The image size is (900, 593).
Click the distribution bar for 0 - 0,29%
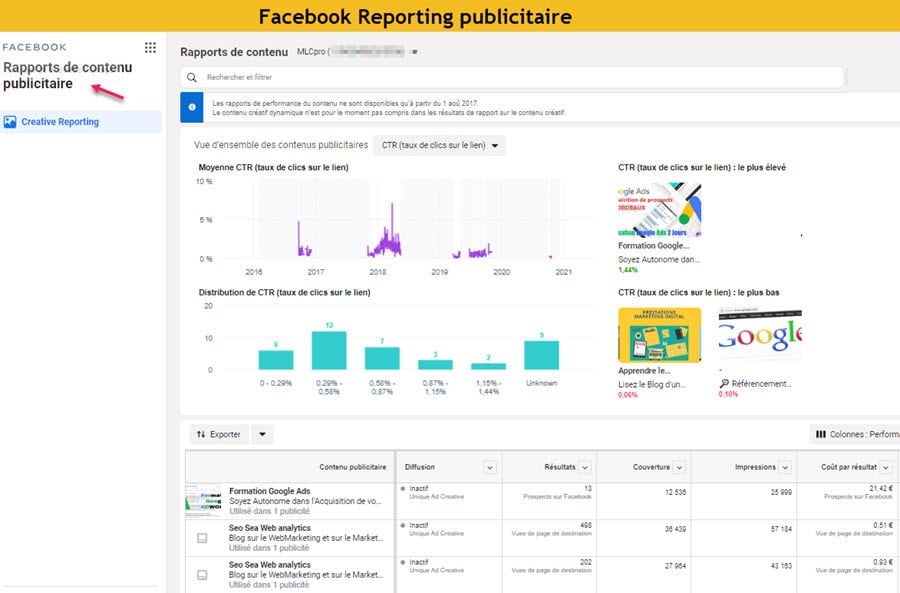click(276, 360)
